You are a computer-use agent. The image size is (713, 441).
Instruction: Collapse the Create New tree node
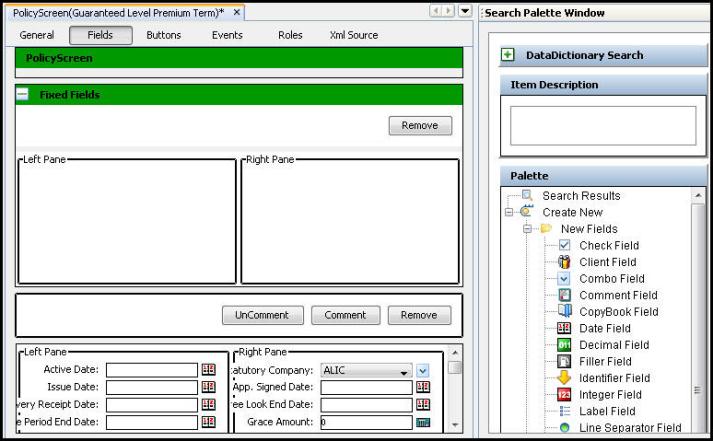pos(509,212)
